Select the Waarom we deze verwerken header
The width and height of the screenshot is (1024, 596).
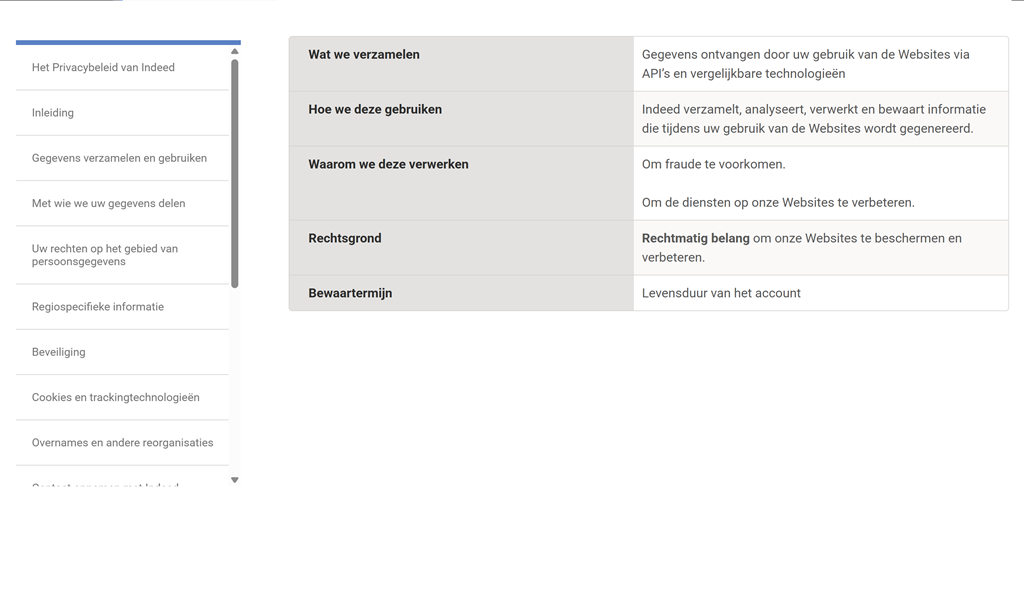388,164
